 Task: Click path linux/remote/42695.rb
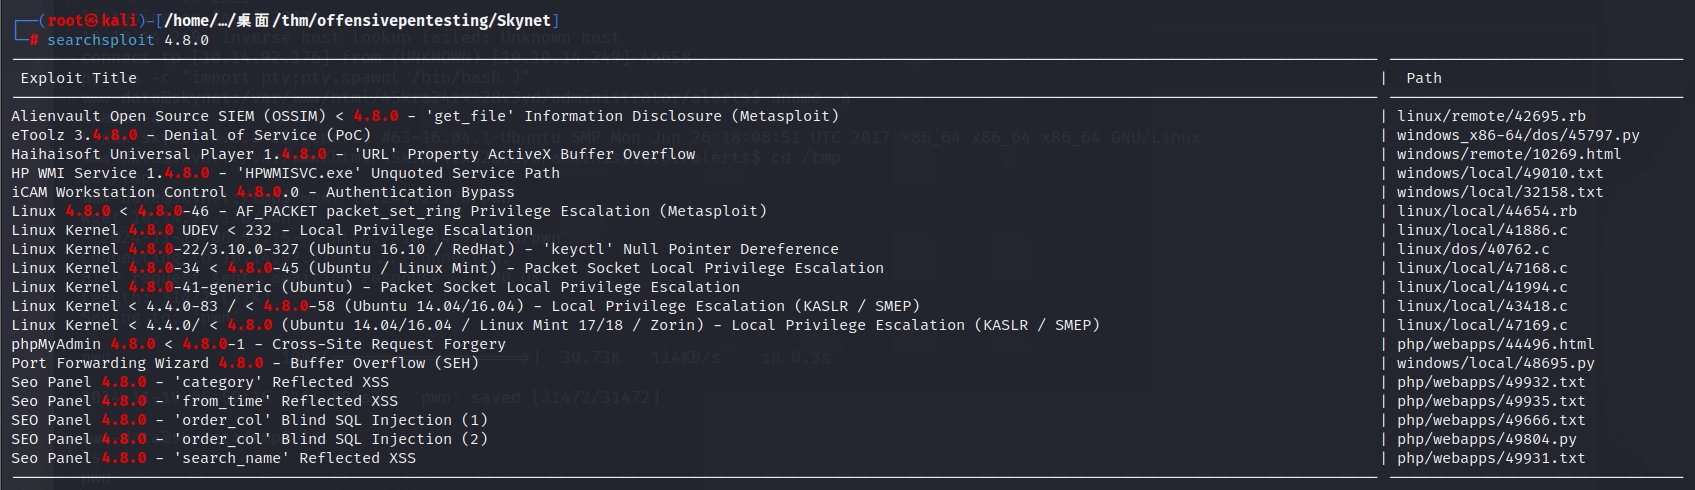(x=1492, y=116)
